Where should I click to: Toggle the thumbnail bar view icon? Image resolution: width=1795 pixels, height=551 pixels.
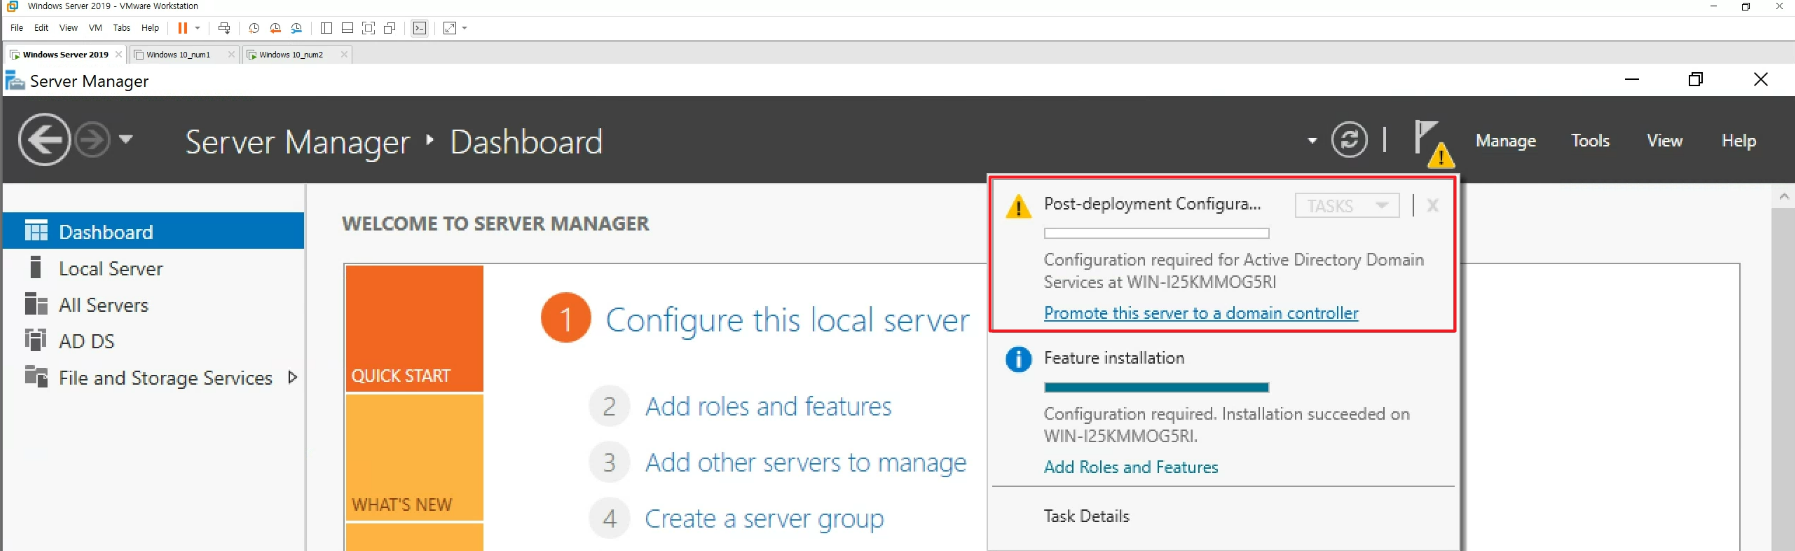tap(347, 28)
